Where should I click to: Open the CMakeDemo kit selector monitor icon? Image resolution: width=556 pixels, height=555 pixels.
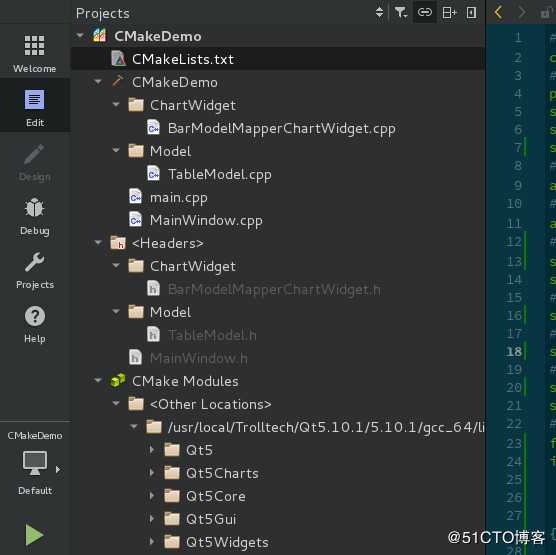click(x=35, y=463)
